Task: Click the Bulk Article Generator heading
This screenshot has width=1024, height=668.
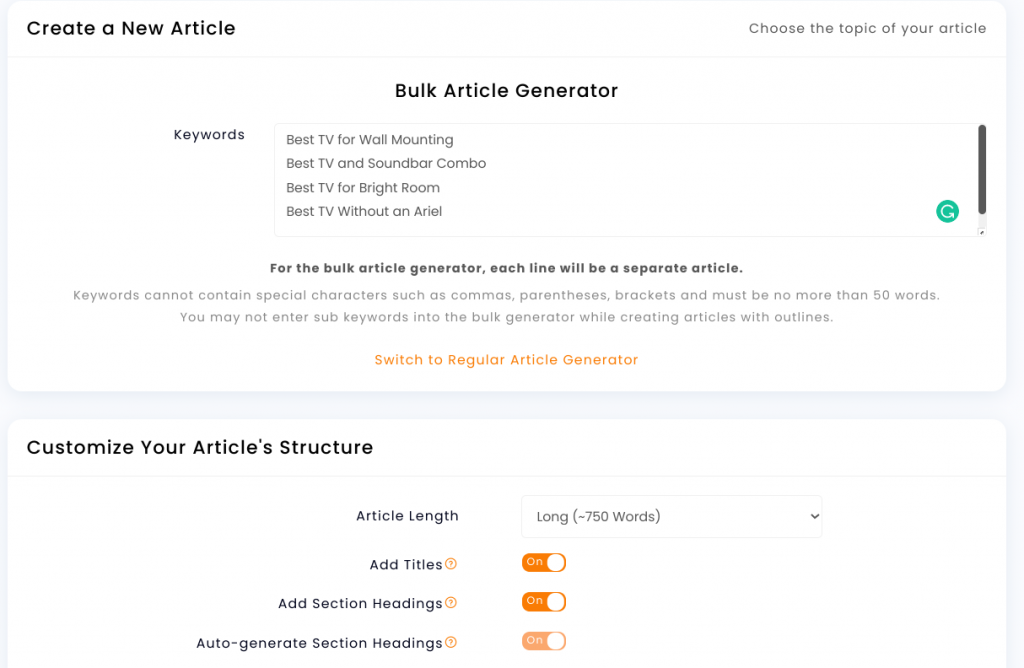Action: coord(506,91)
